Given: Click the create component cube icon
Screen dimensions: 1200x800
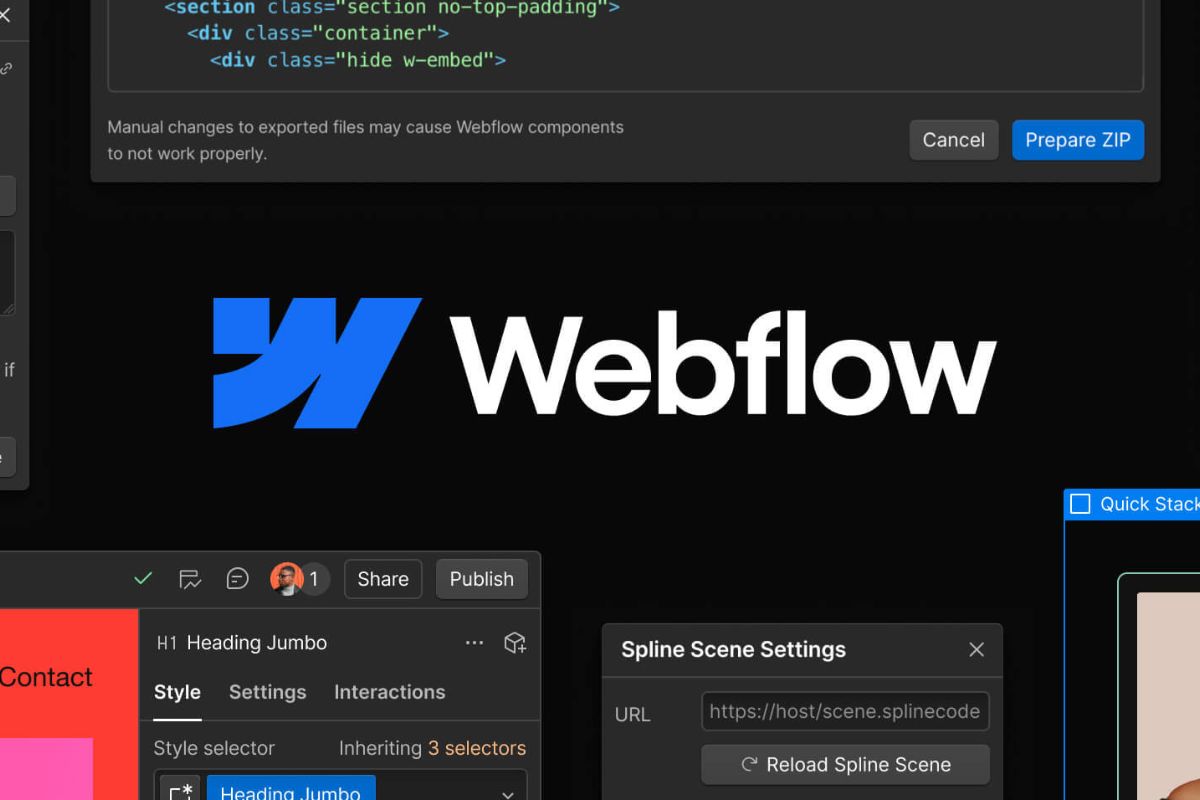Looking at the screenshot, I should pyautogui.click(x=515, y=642).
